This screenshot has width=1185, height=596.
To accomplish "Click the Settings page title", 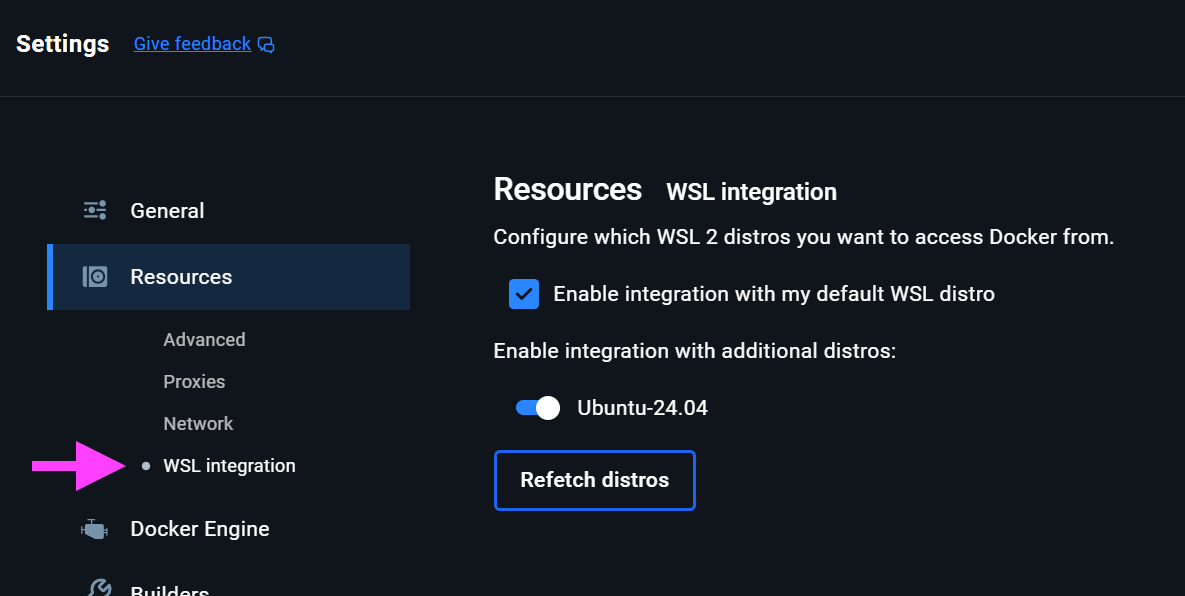I will [x=63, y=44].
